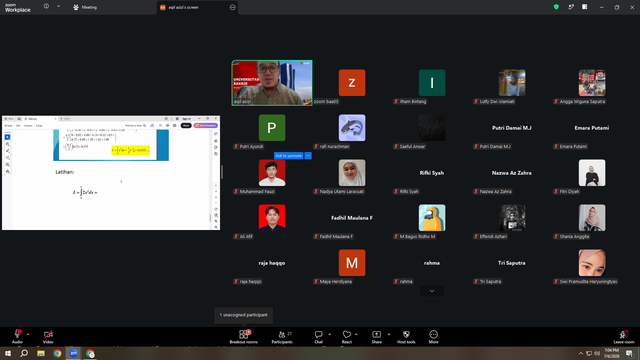Click the Ask to unmute button
640x360 pixels.
tap(289, 156)
